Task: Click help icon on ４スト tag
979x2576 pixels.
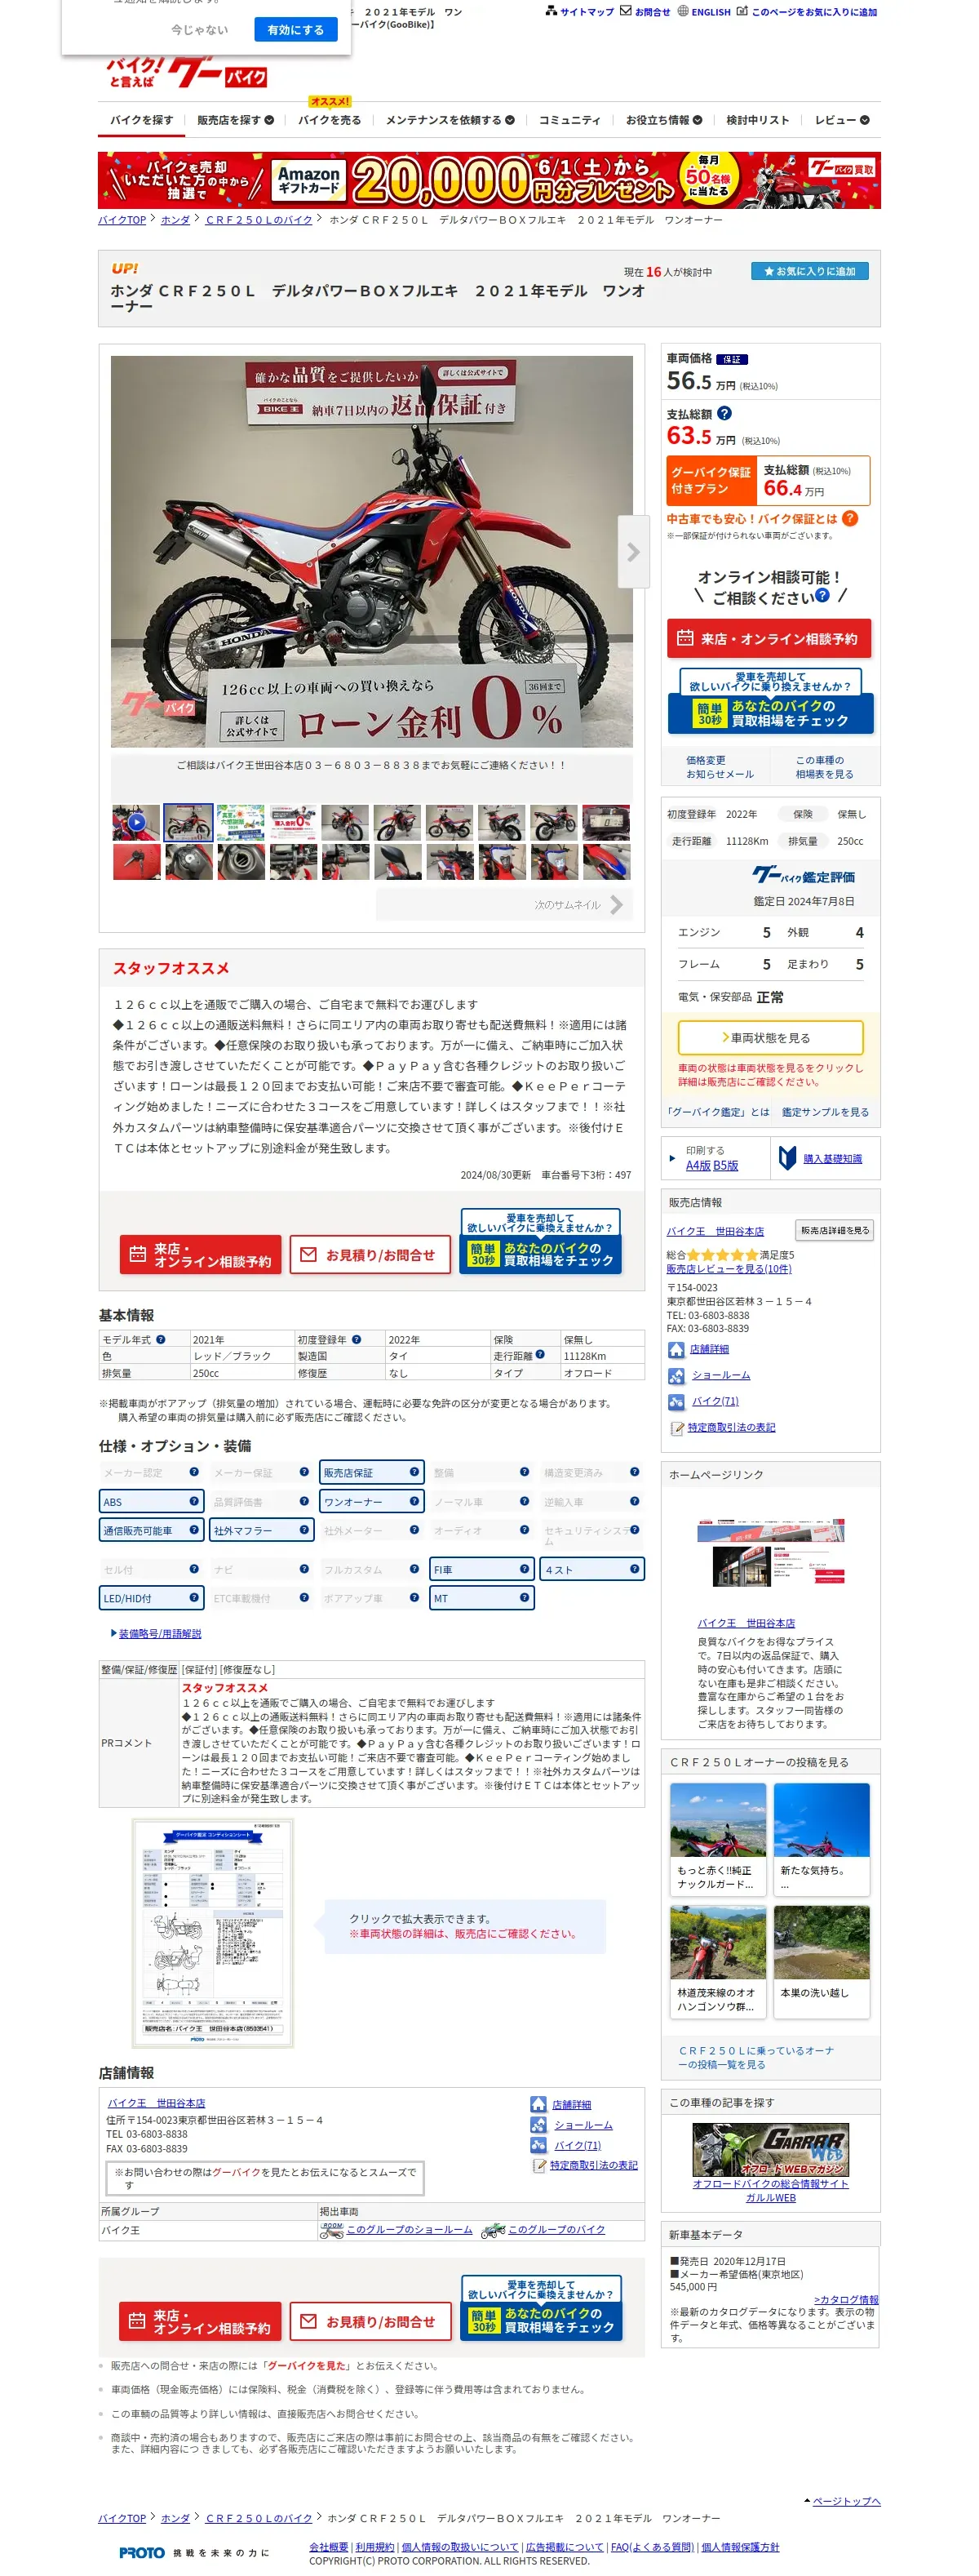Action: coord(634,1568)
